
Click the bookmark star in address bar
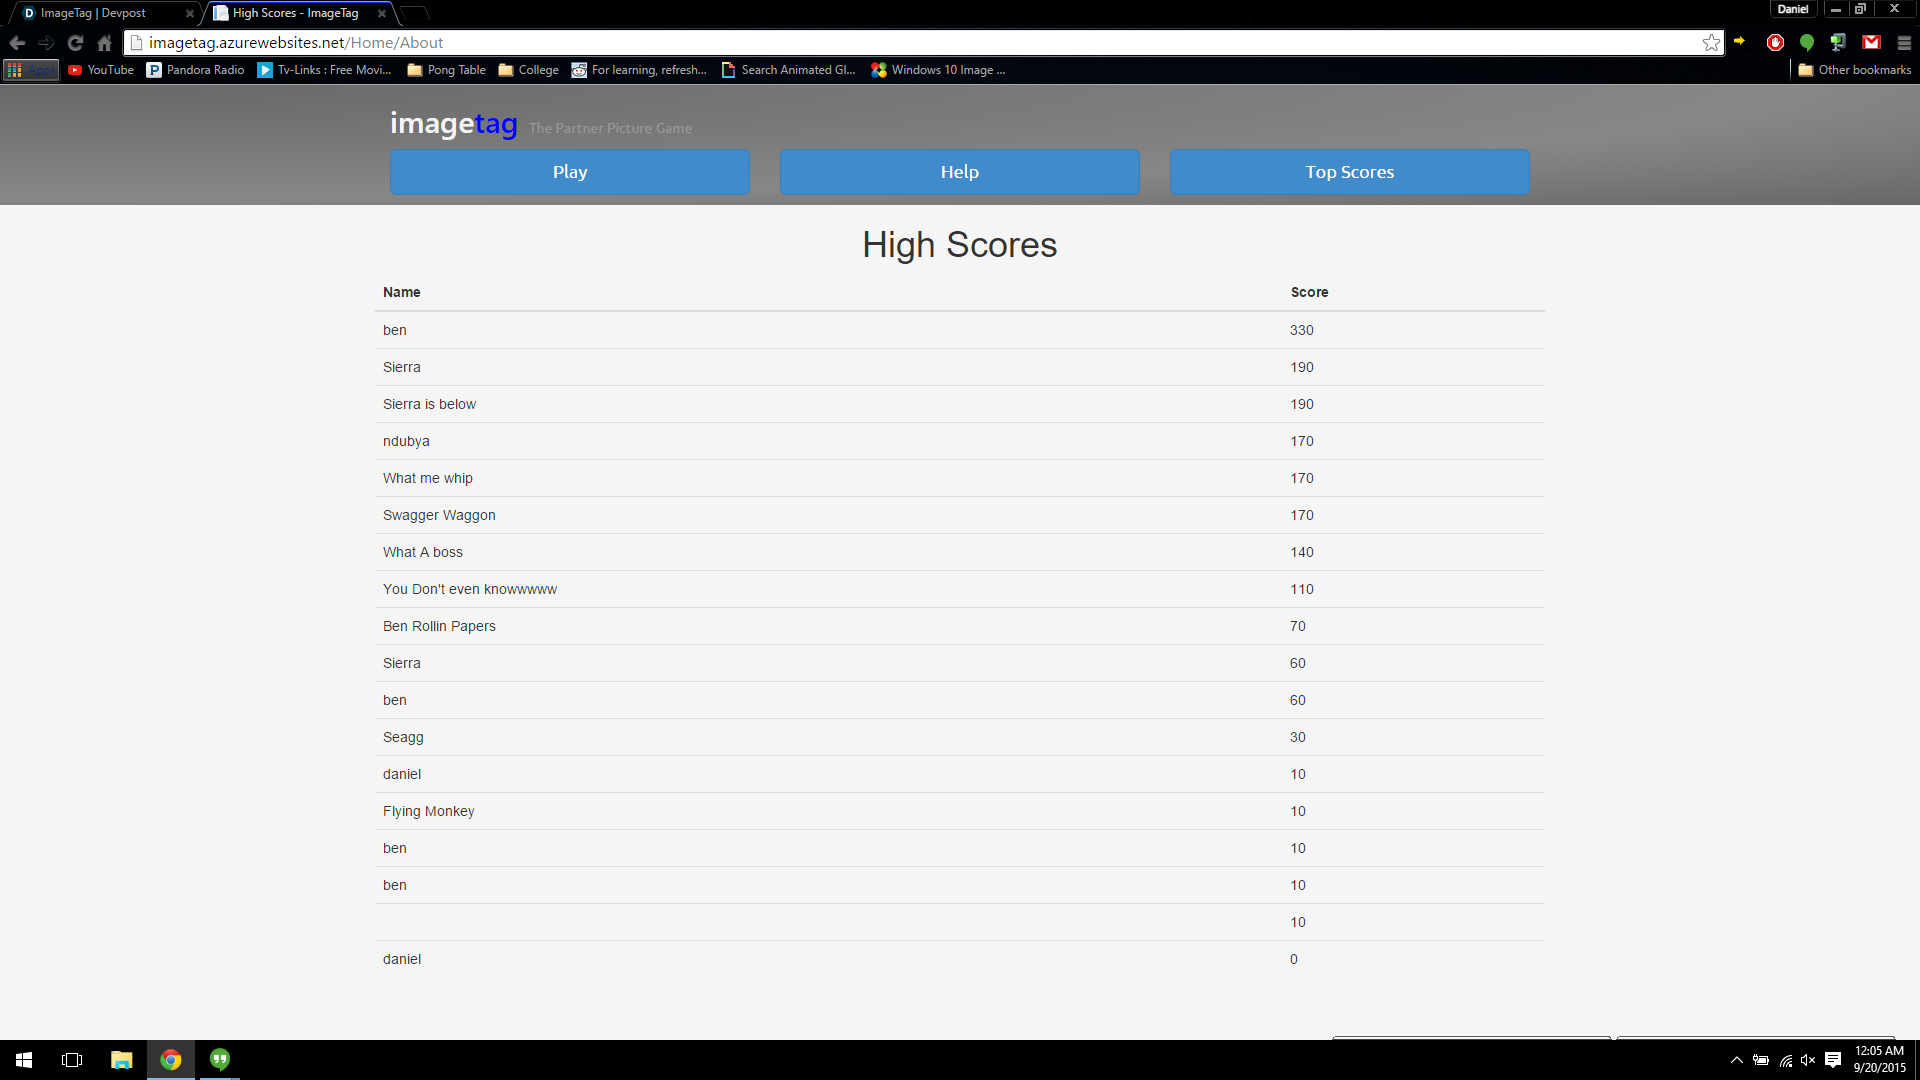point(1711,42)
